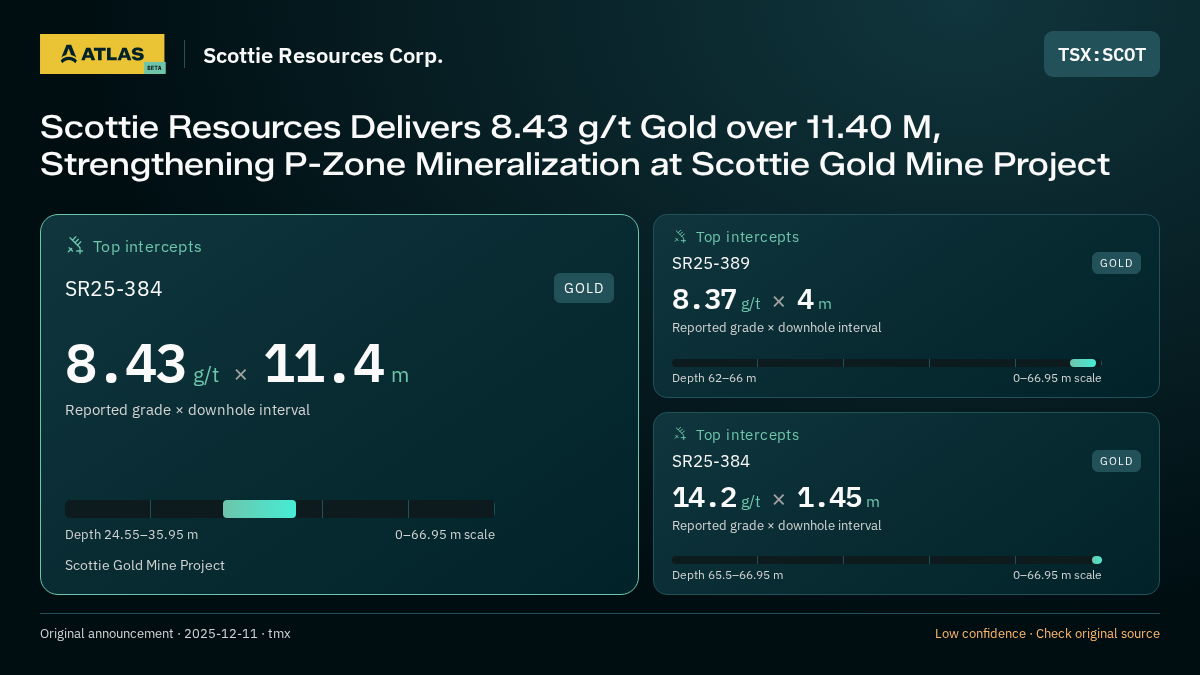Click the 14.2 g/t grade value
This screenshot has width=1200, height=675.
point(716,498)
